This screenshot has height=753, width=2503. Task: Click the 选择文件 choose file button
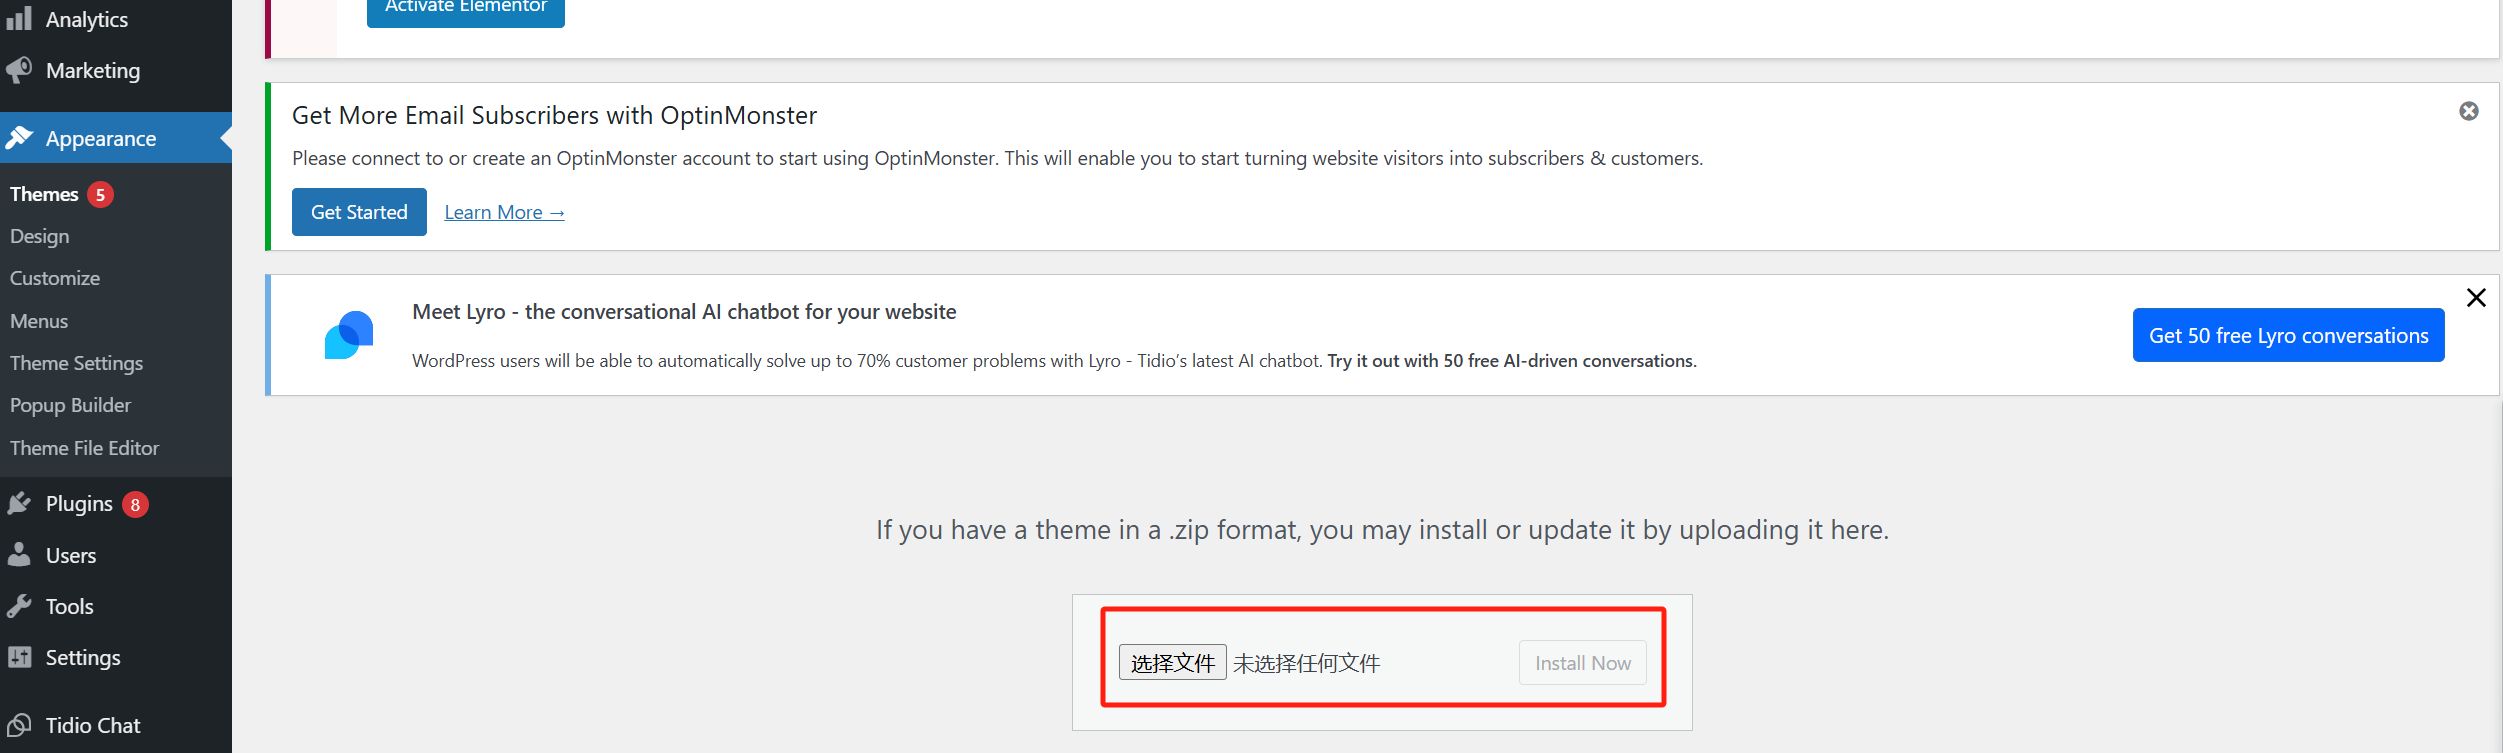[x=1172, y=663]
